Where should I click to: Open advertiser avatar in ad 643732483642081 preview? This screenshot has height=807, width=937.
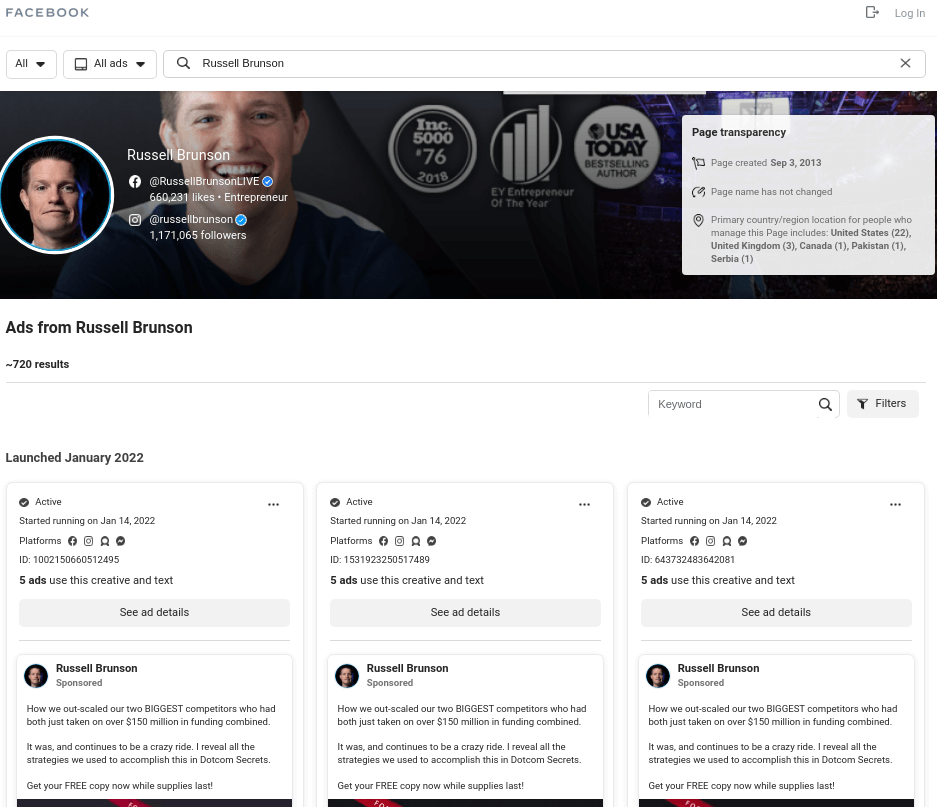click(x=658, y=675)
